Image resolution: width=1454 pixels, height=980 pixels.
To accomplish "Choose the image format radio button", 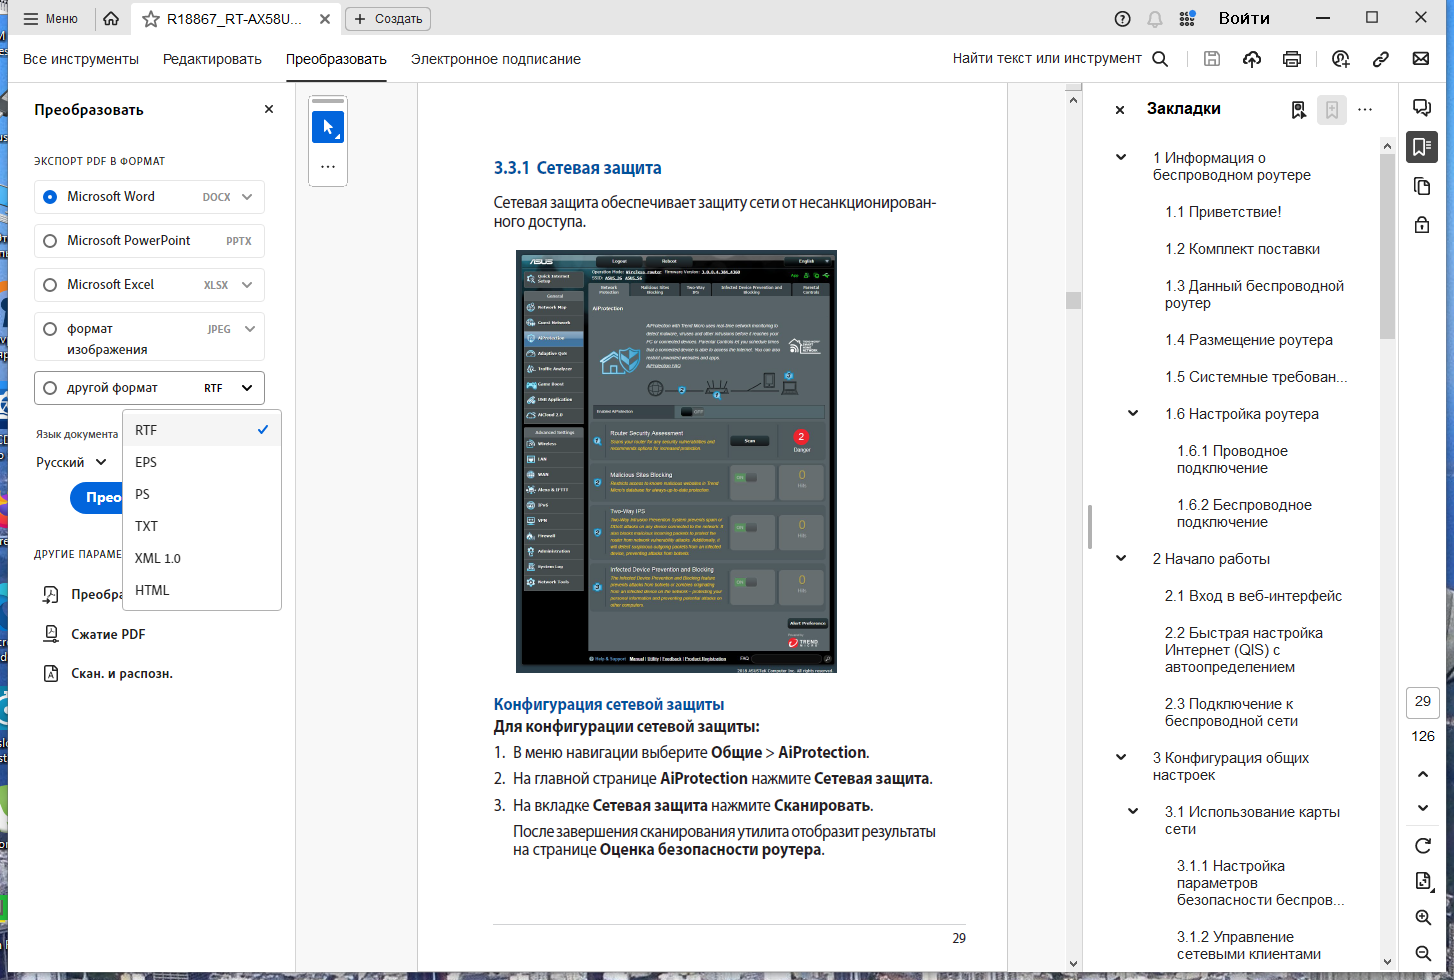I will coord(50,329).
